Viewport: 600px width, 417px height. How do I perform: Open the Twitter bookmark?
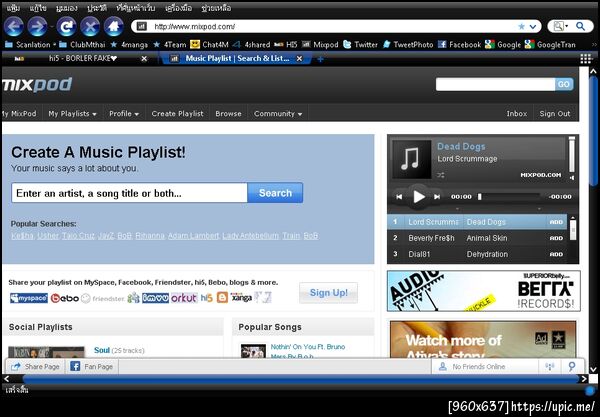pyautogui.click(x=360, y=45)
